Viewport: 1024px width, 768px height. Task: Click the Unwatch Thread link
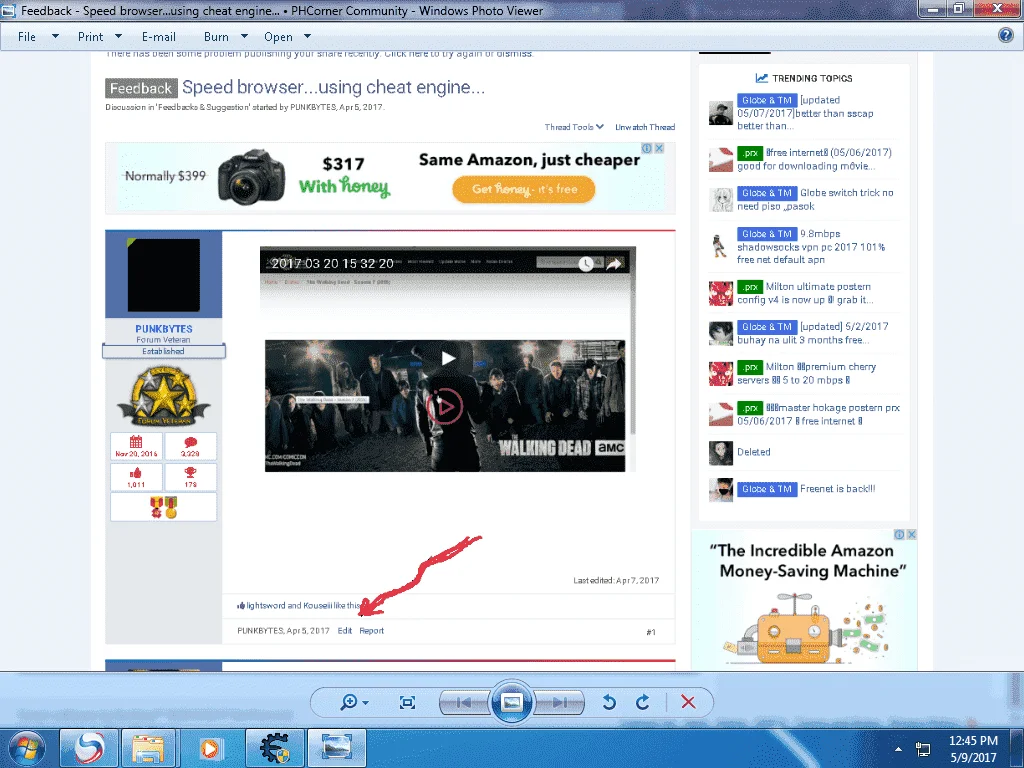click(x=645, y=127)
